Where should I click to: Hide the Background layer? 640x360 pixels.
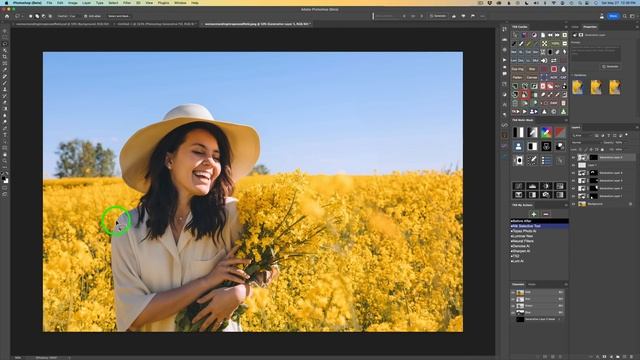[x=573, y=204]
